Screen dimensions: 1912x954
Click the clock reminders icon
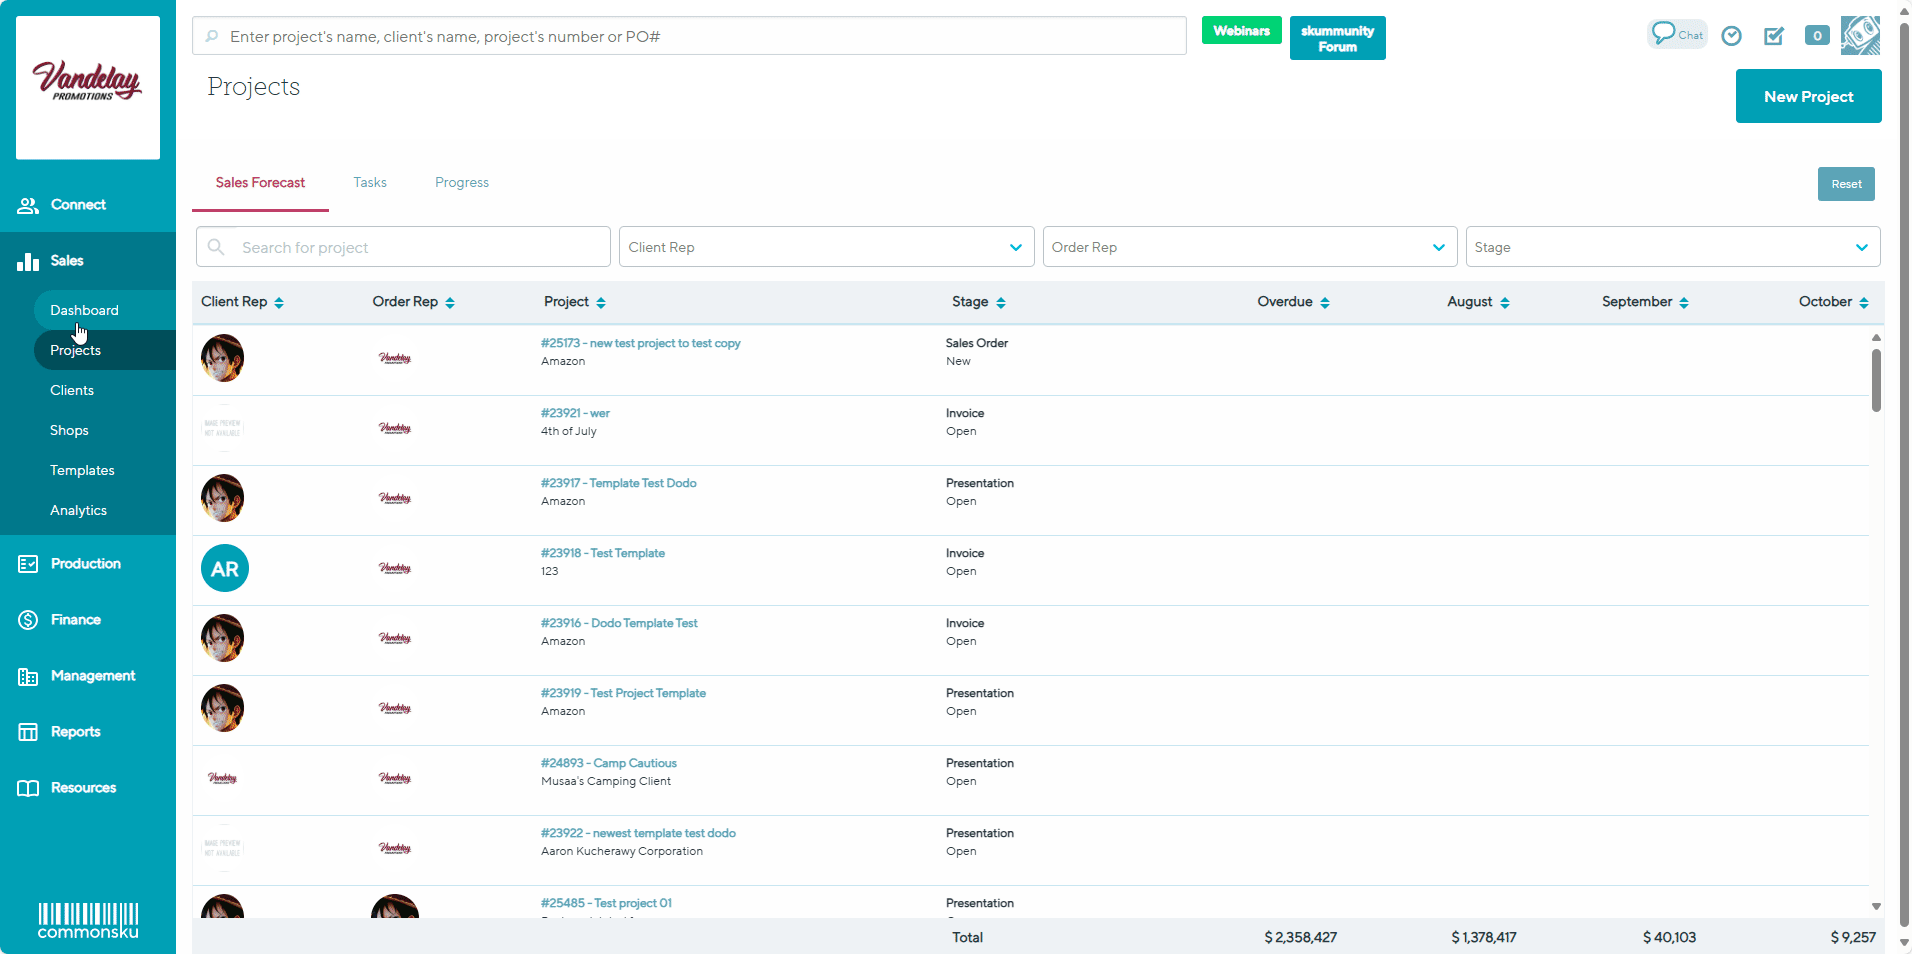[1731, 36]
